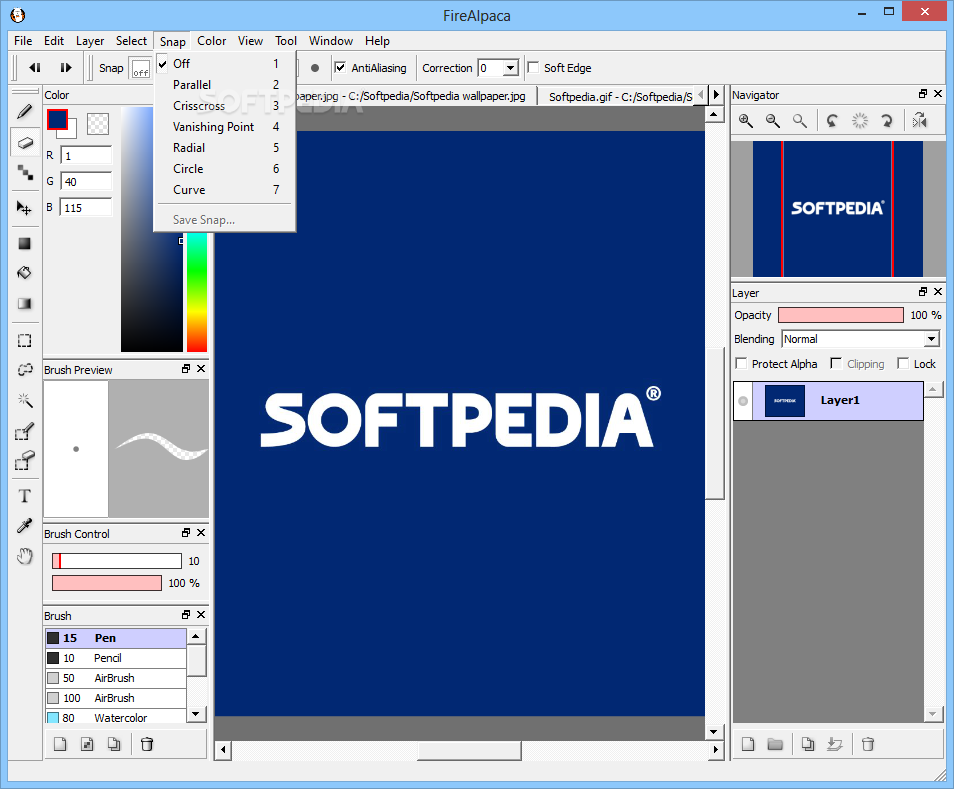Image resolution: width=954 pixels, height=789 pixels.
Task: Choose Parallel snap menu item
Action: (x=225, y=85)
